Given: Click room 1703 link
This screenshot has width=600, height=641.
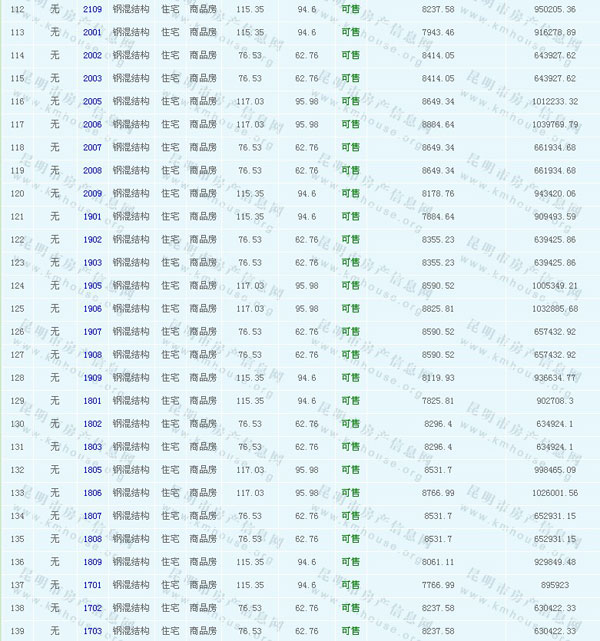Looking at the screenshot, I should click(92, 631).
